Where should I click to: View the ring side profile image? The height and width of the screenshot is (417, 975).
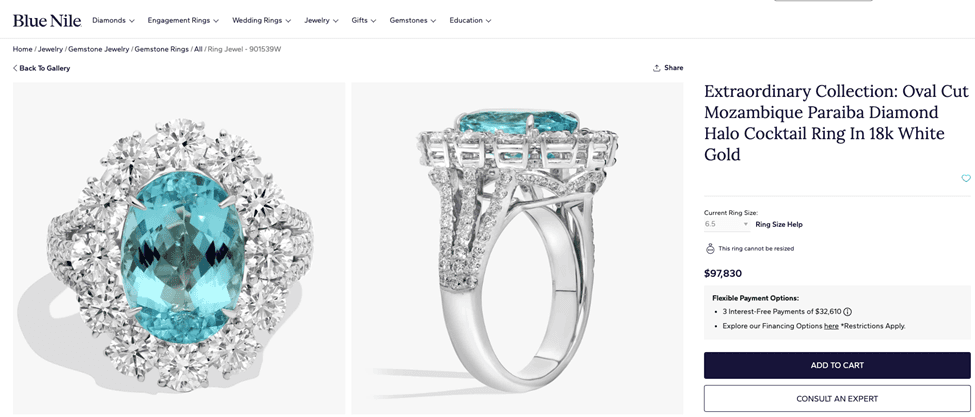click(x=517, y=248)
